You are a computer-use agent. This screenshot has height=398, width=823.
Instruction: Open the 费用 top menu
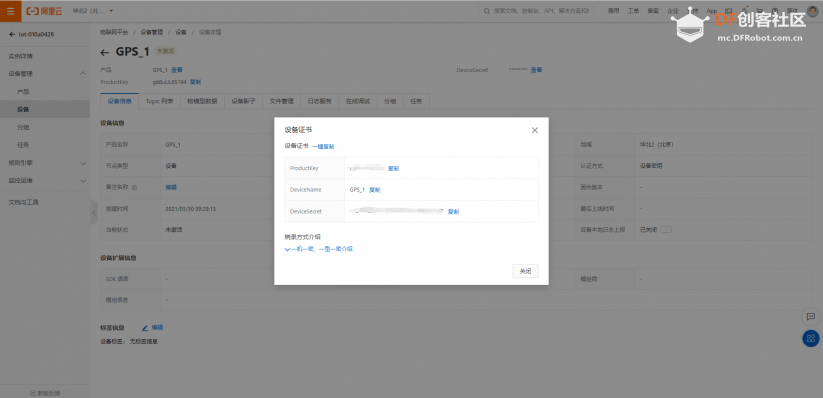coord(613,11)
